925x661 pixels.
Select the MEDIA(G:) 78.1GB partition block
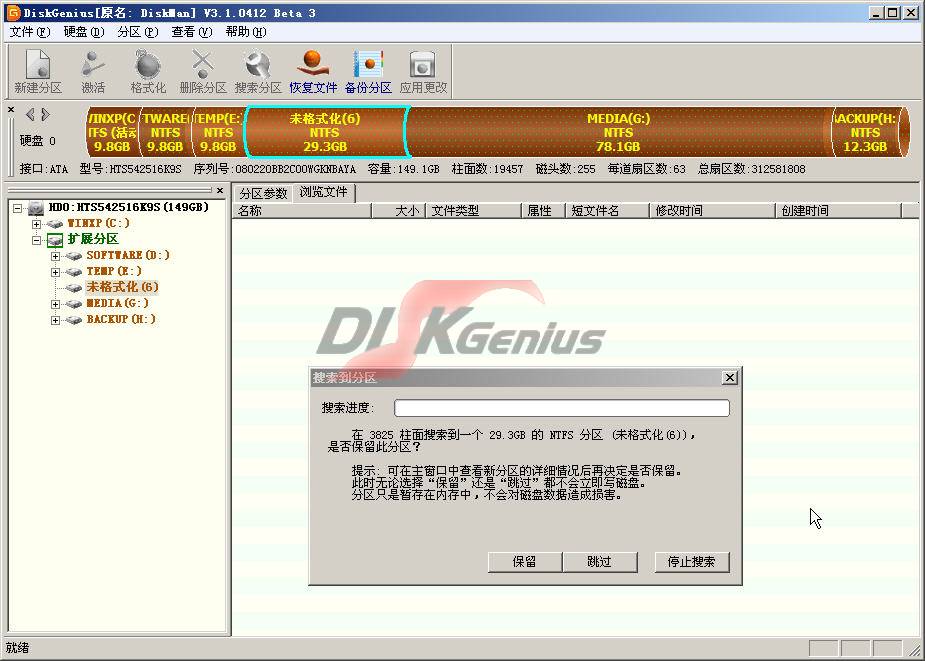click(x=618, y=132)
